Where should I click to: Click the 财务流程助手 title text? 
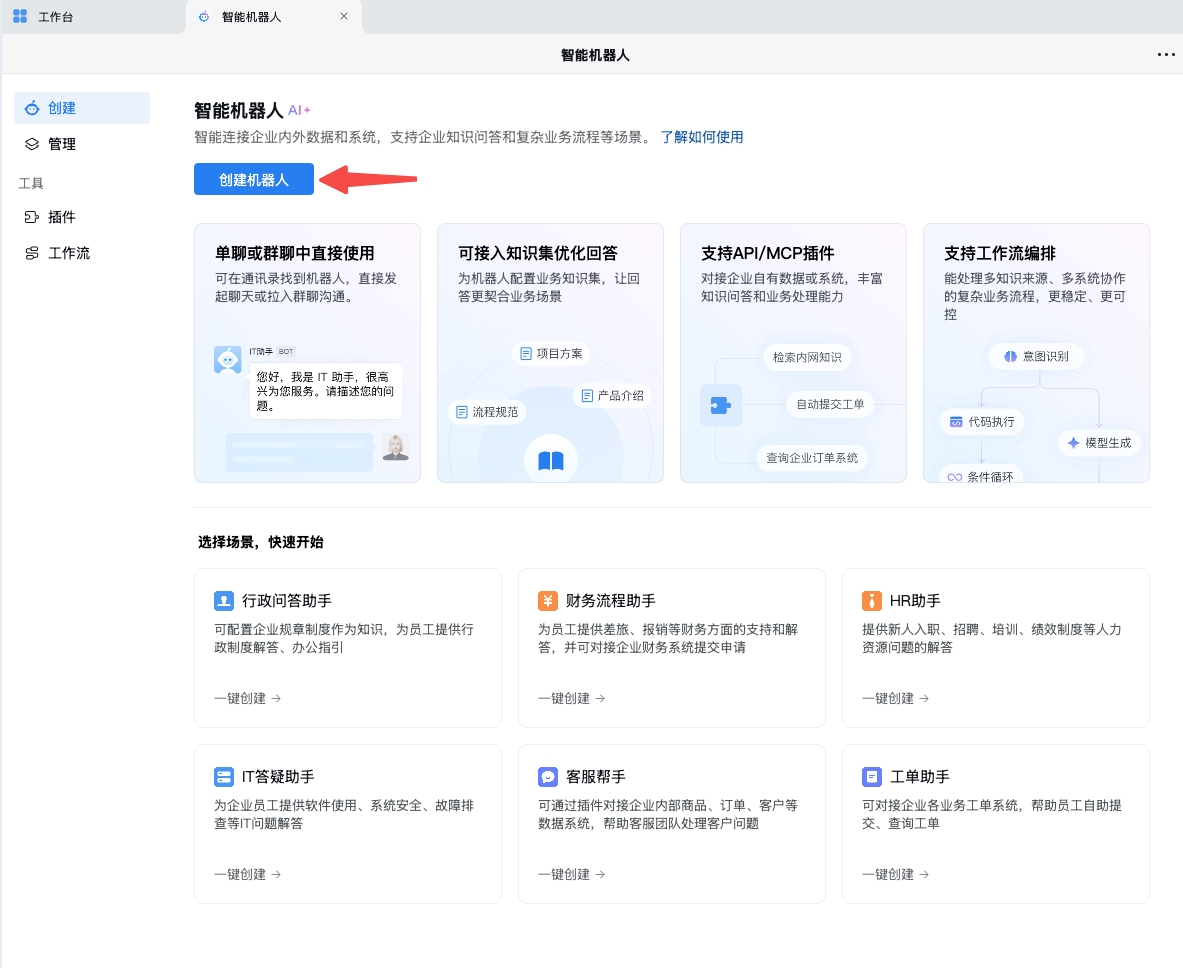tap(610, 601)
